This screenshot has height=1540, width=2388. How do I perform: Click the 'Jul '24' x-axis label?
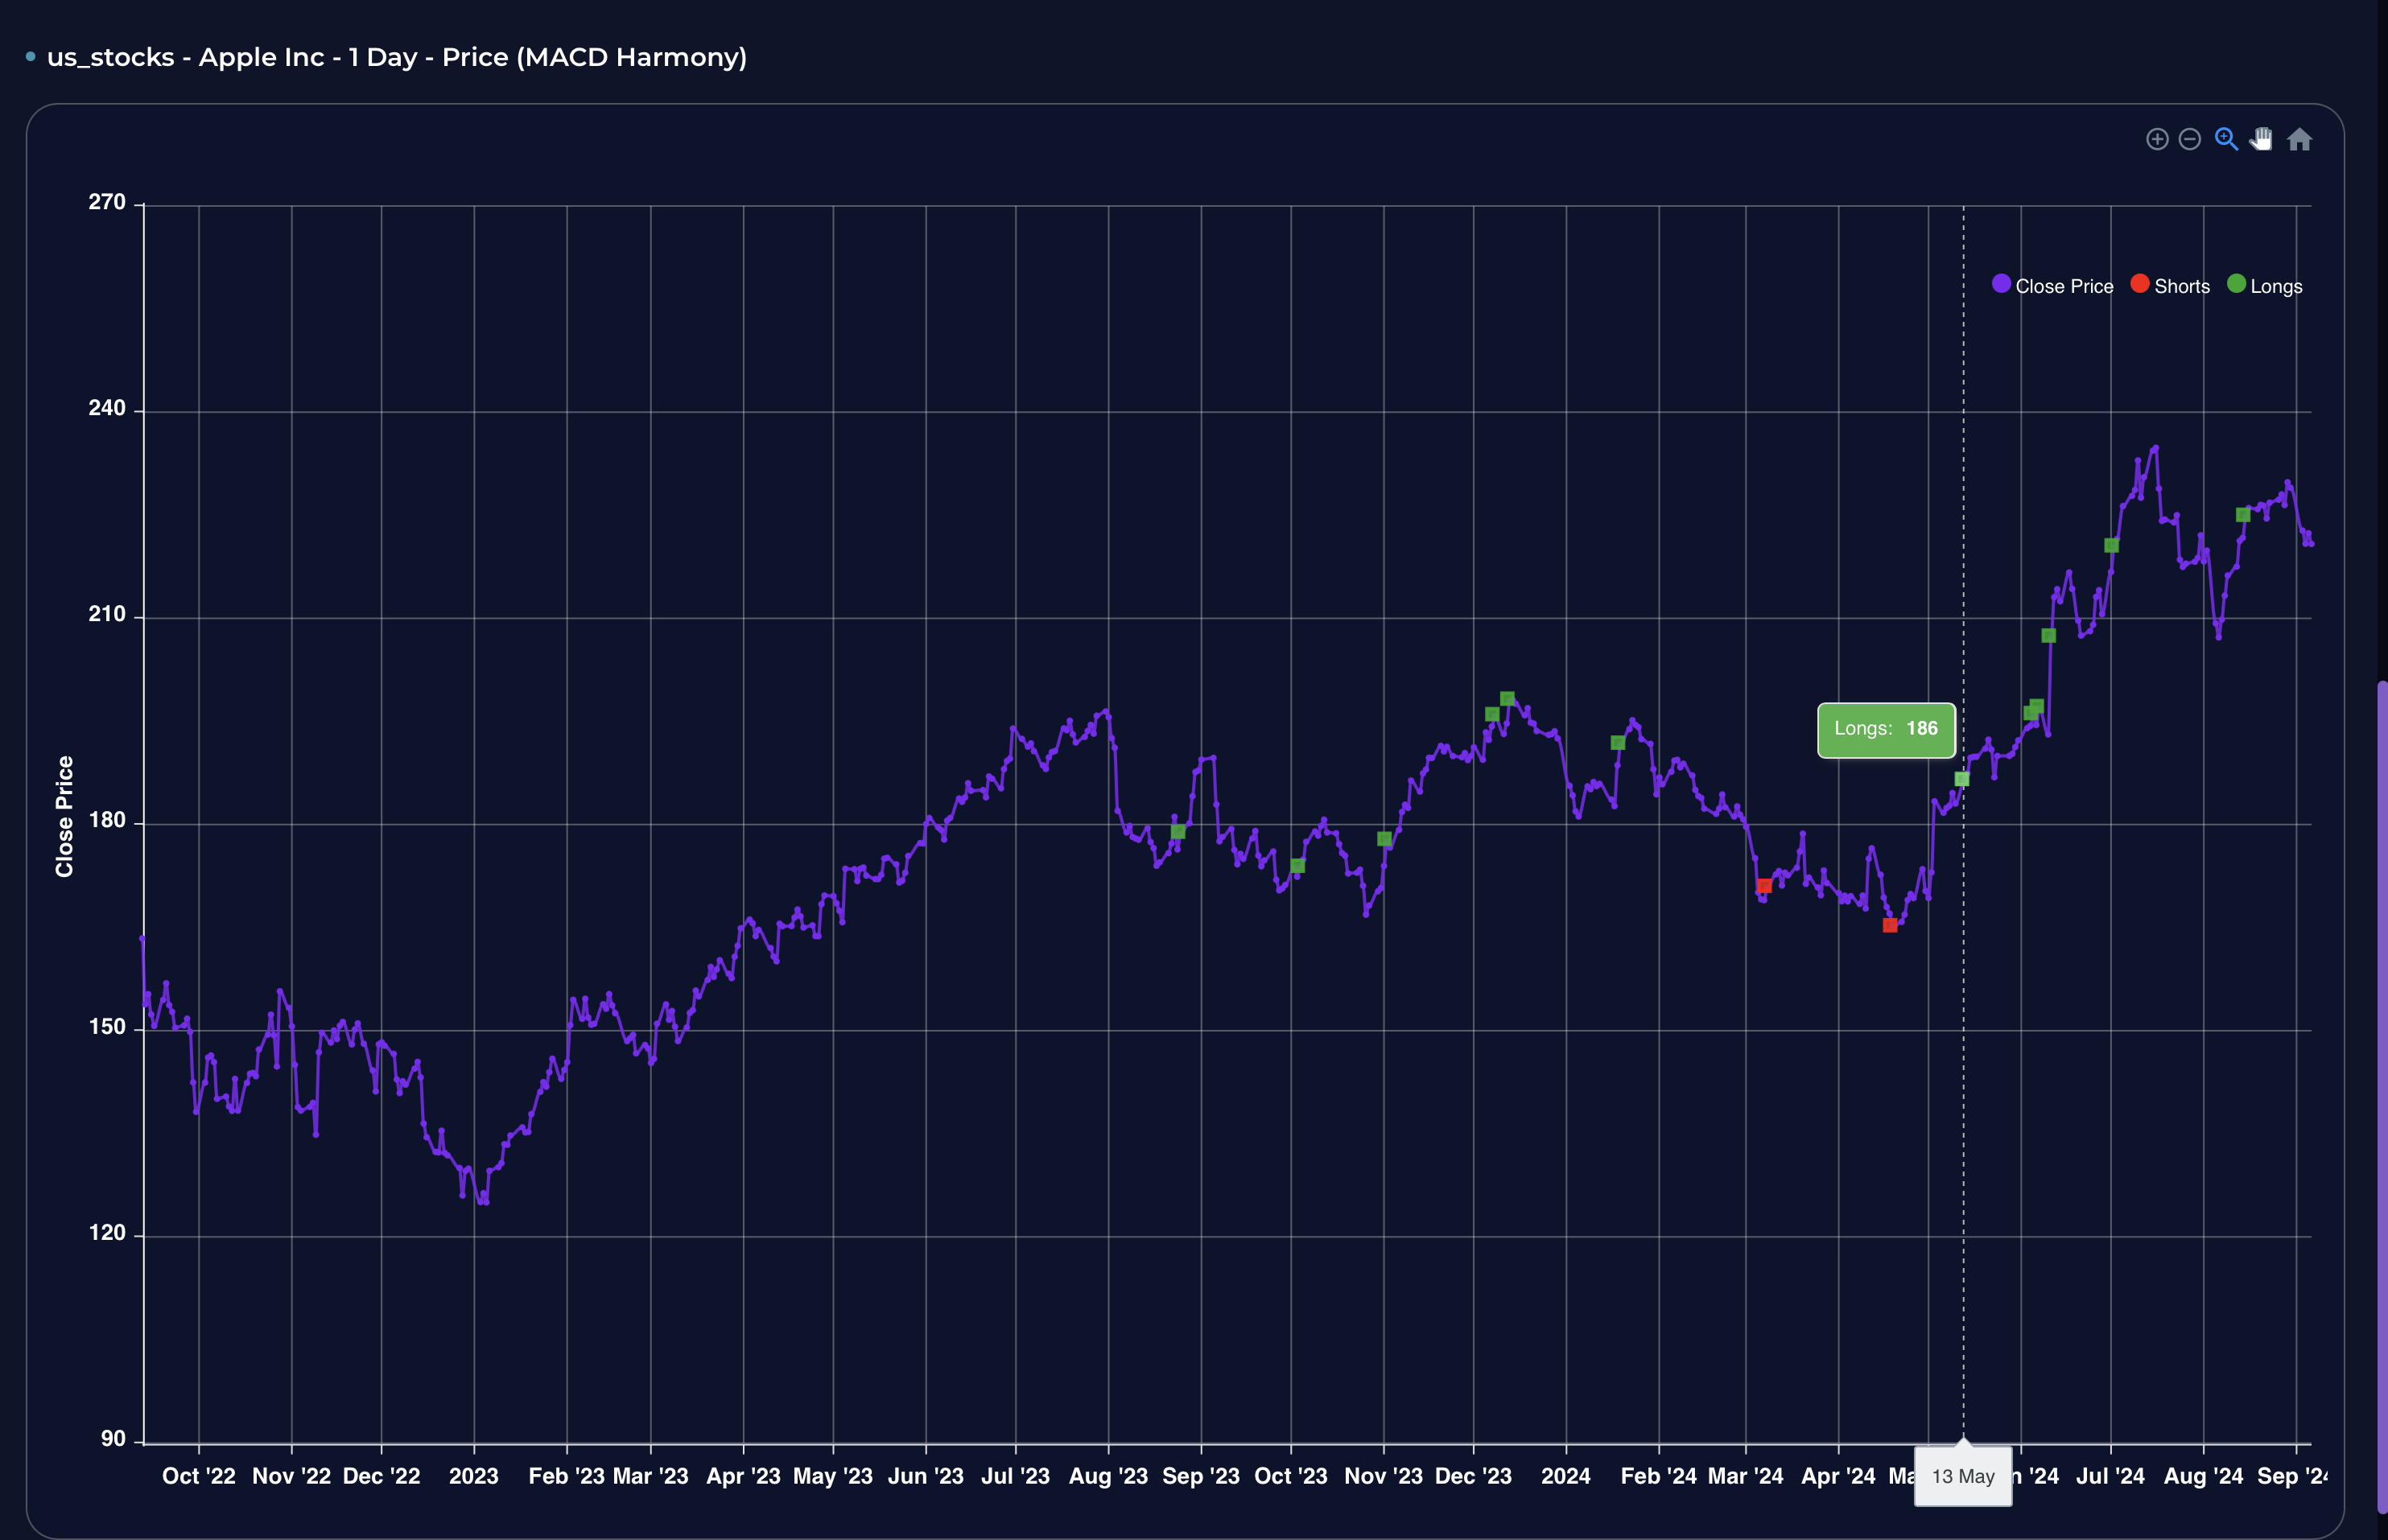pos(2111,1476)
